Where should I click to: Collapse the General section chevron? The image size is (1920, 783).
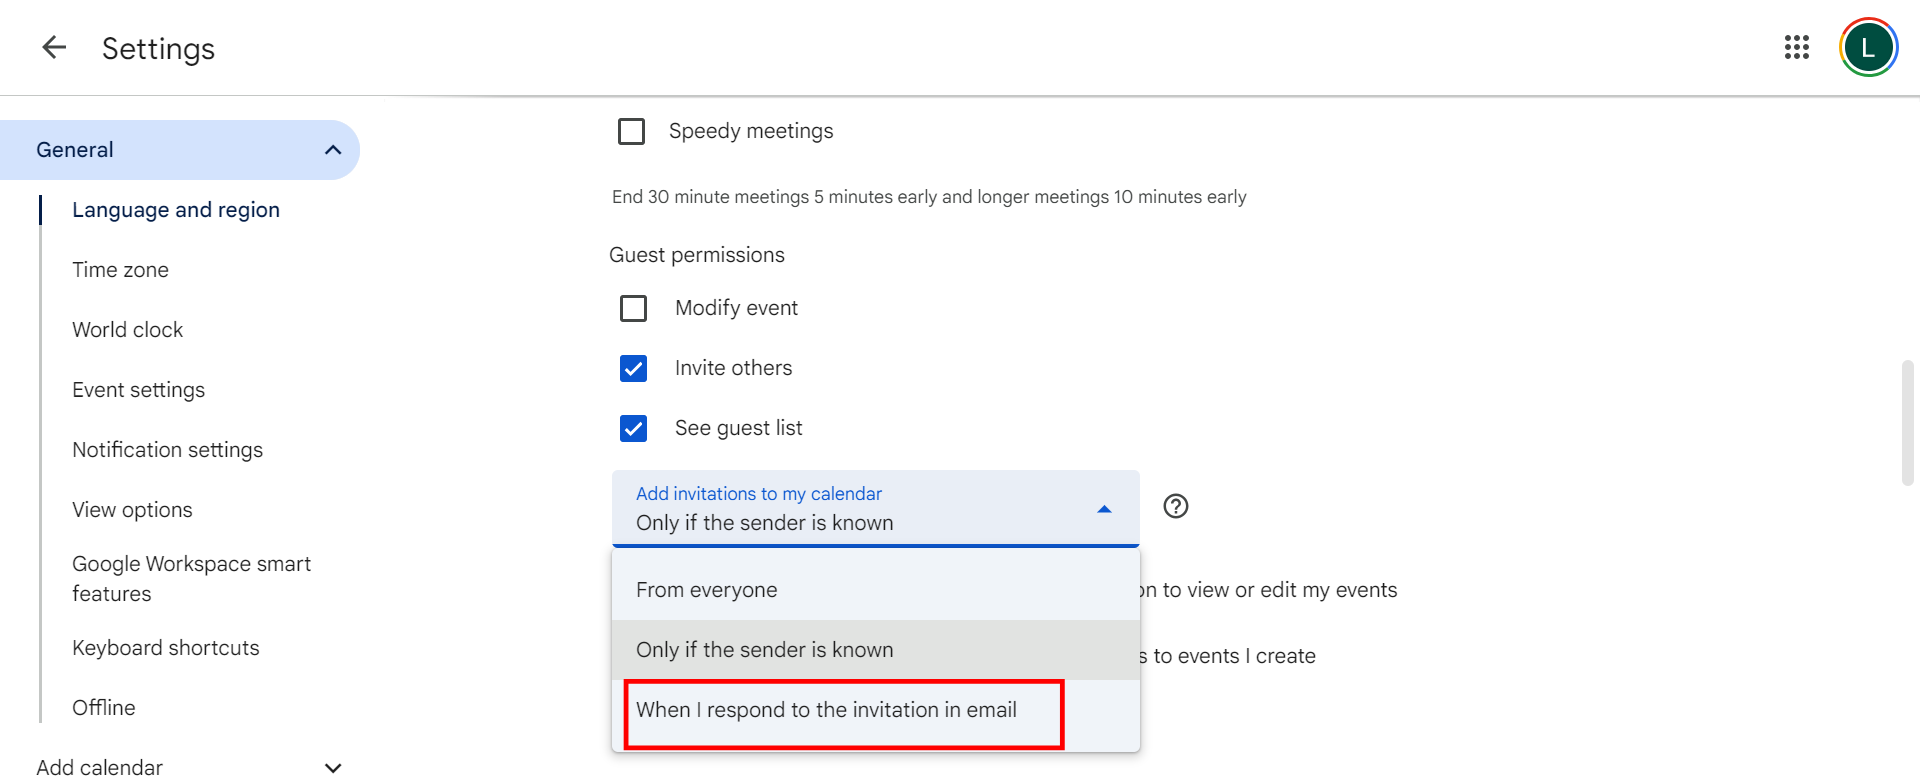(x=333, y=150)
